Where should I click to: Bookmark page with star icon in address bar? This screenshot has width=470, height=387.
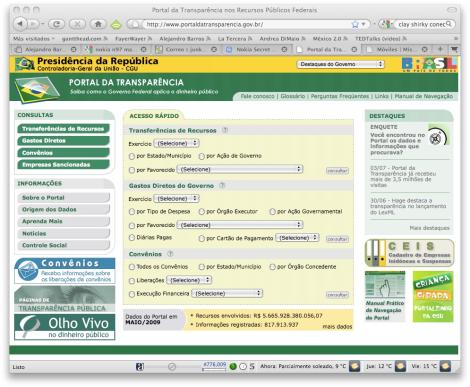pyautogui.click(x=355, y=24)
